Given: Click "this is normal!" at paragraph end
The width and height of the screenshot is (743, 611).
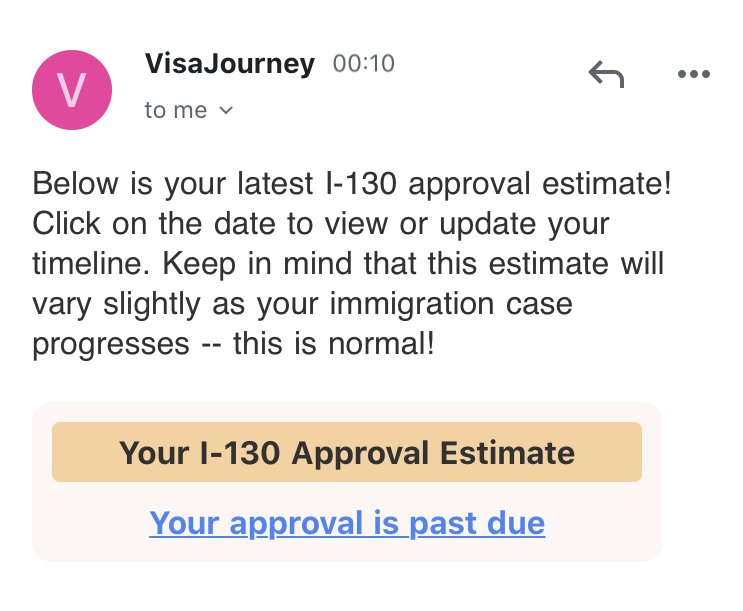Looking at the screenshot, I should point(334,344).
